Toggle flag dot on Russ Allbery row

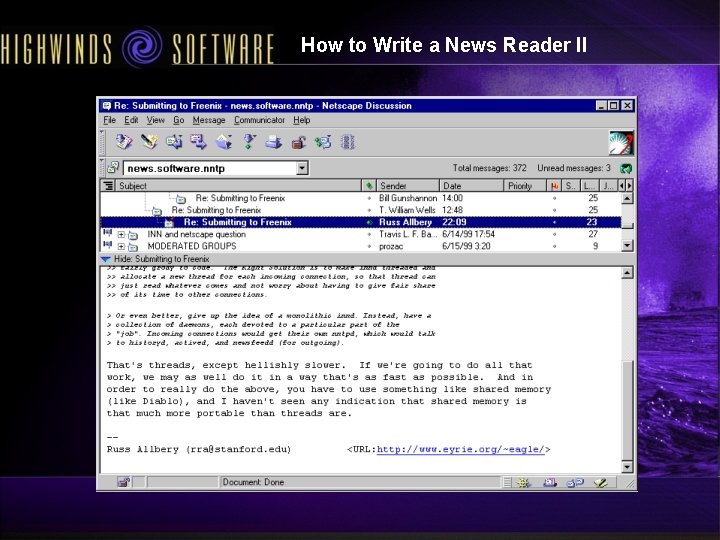554,222
